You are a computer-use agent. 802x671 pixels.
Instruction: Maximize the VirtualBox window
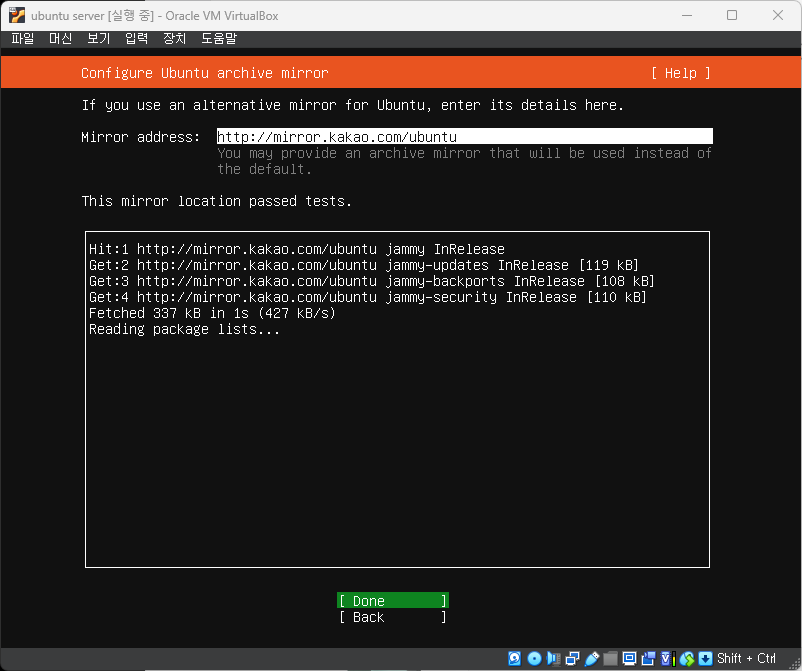coord(732,15)
